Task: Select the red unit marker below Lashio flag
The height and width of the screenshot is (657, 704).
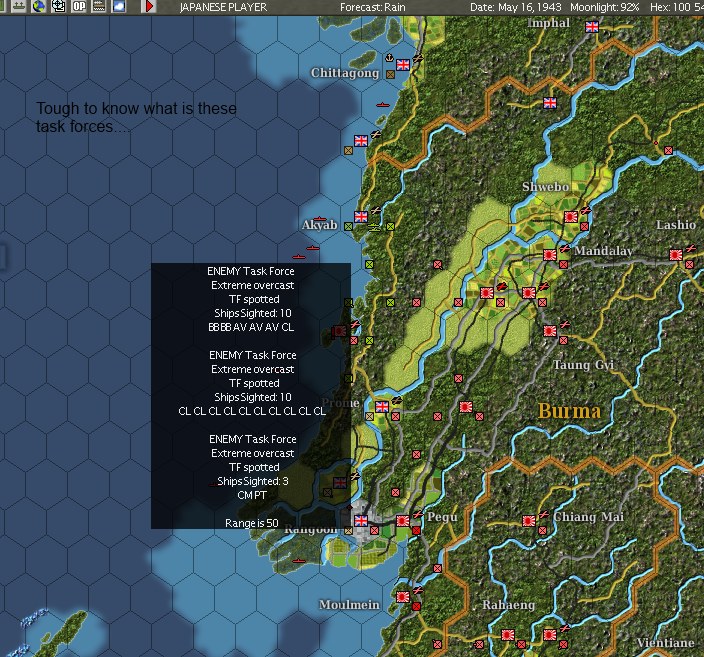Action: pyautogui.click(x=690, y=265)
